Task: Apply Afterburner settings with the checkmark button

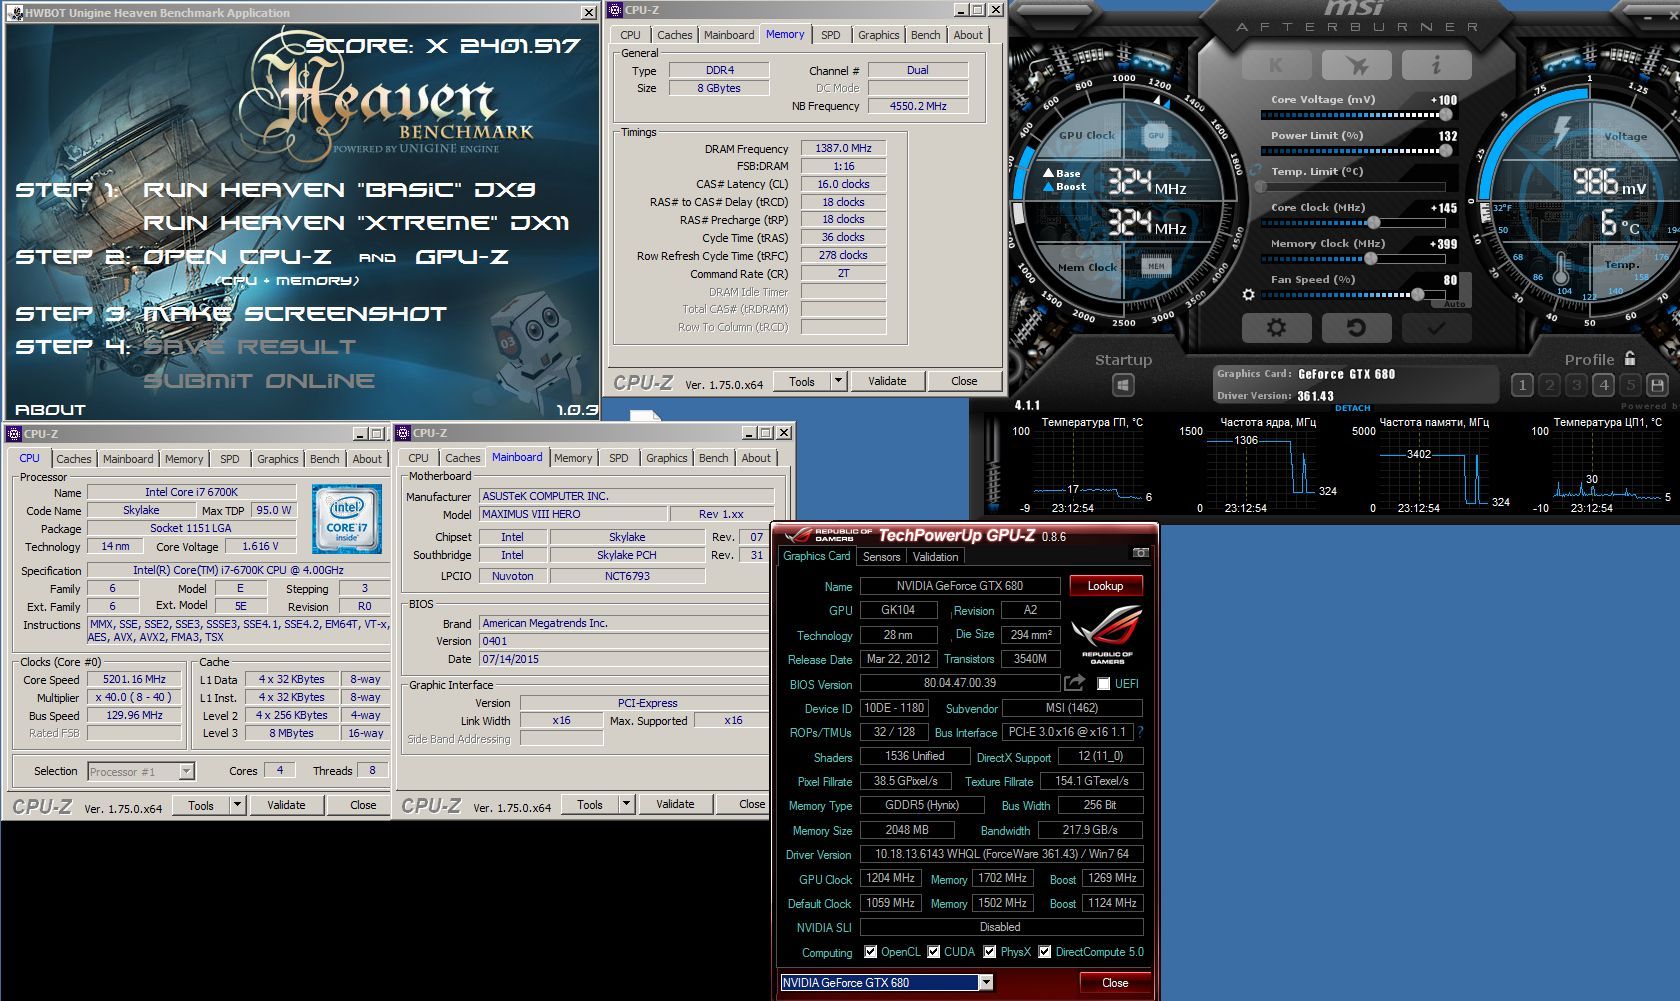Action: [x=1436, y=327]
